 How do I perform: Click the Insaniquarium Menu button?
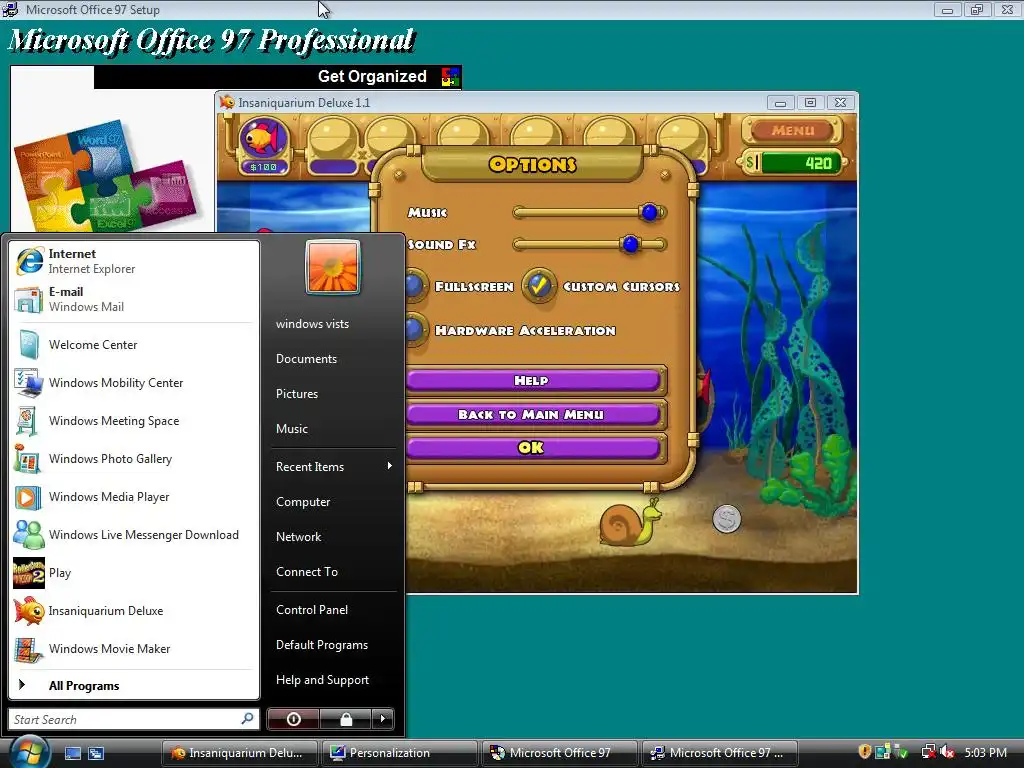[x=793, y=130]
